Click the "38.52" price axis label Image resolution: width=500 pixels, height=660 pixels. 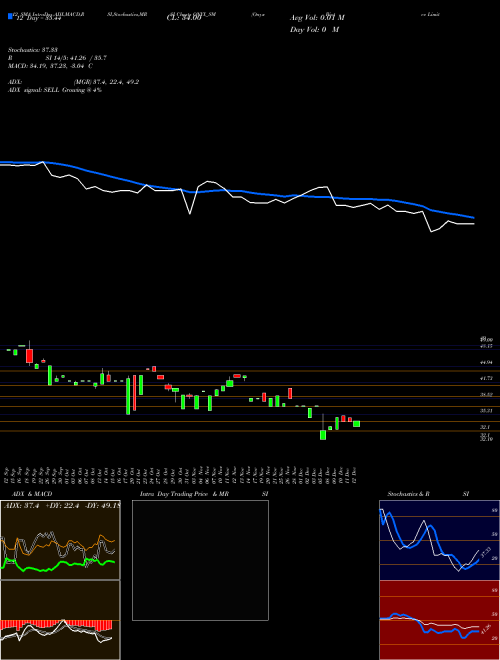486,394
